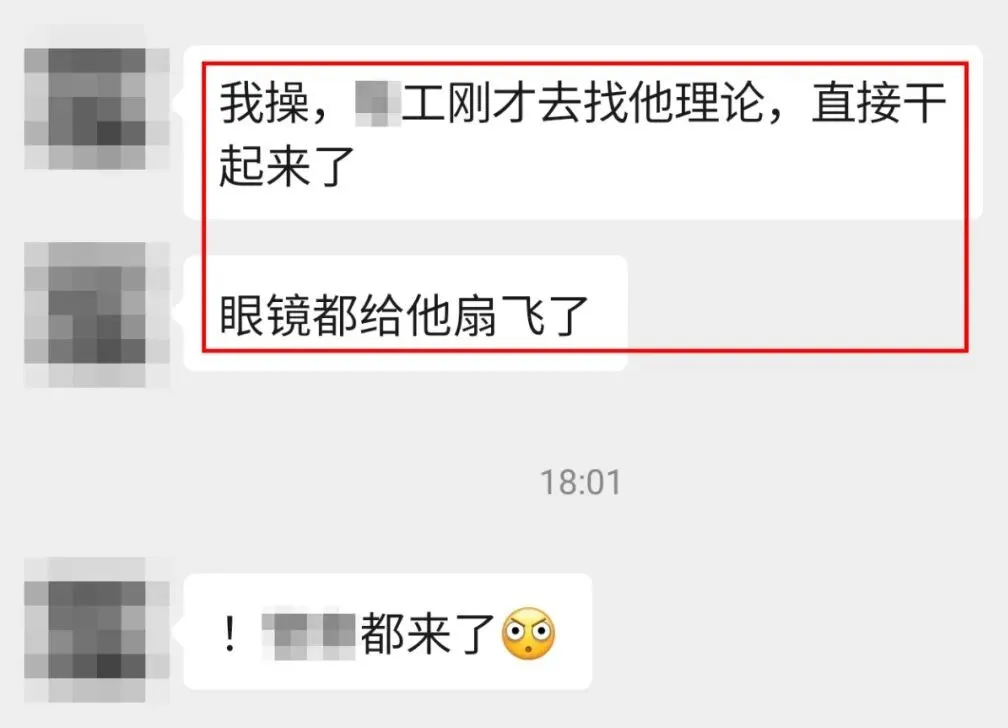Tap the avatar beside the 都来了 message
The width and height of the screenshot is (1008, 728).
96,630
